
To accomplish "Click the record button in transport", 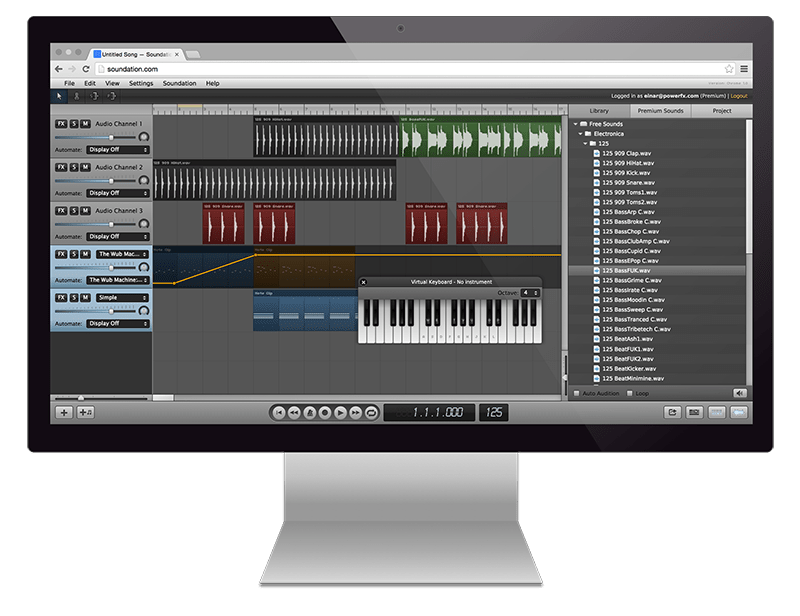I will (x=325, y=412).
